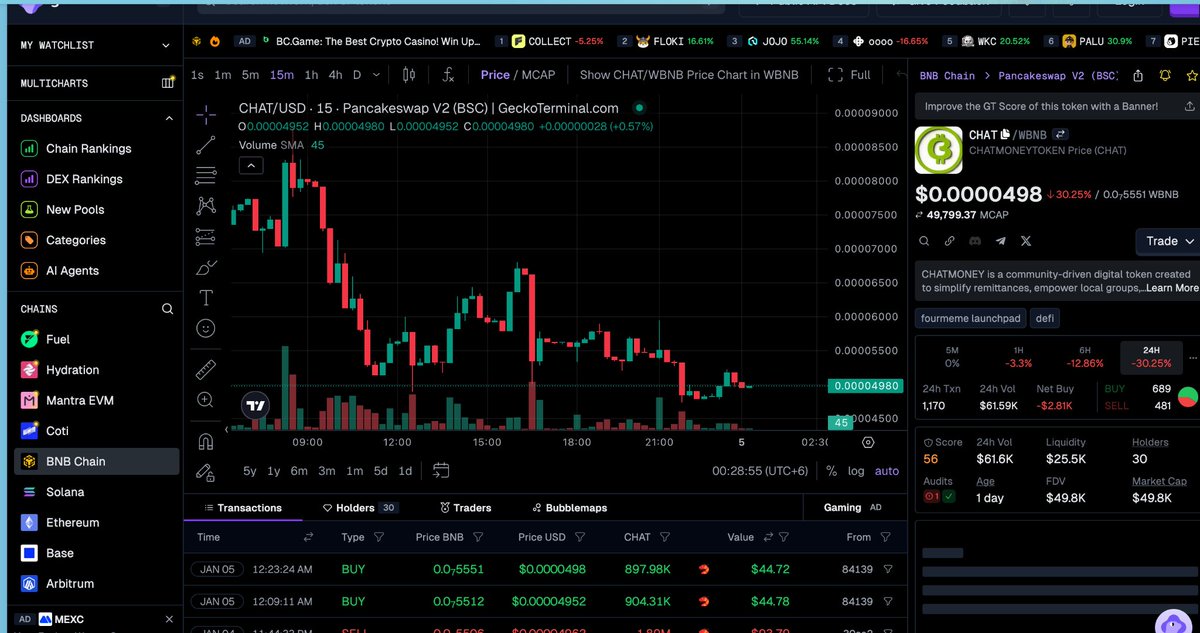The image size is (1200, 633).
Task: Toggle percent scale on chart
Action: (831, 471)
